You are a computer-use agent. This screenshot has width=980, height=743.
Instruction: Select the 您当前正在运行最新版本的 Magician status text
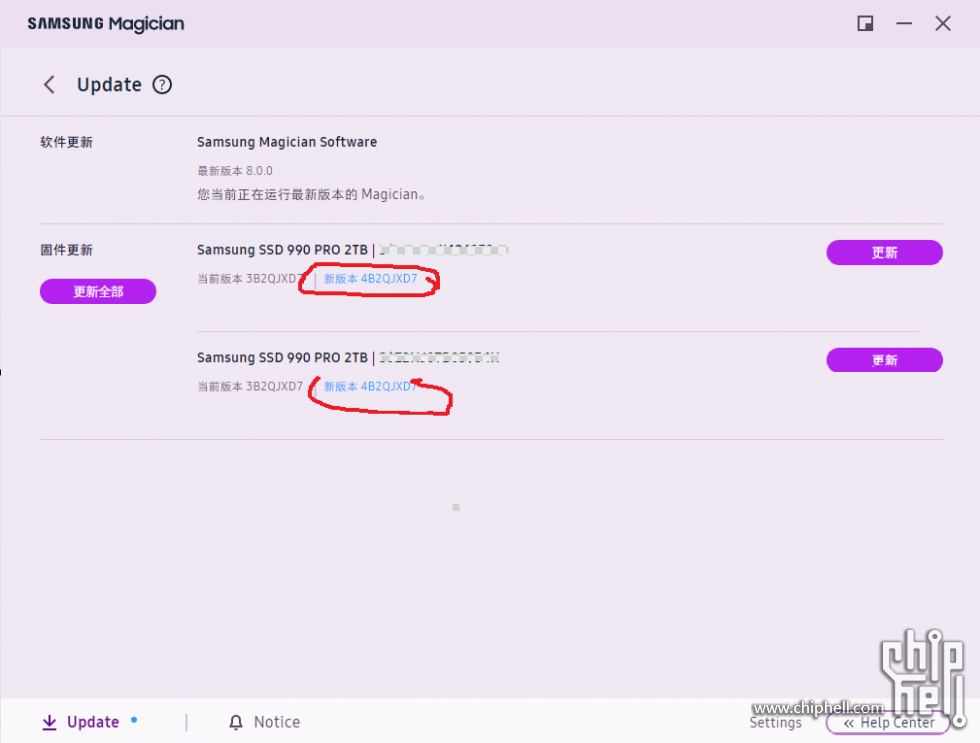[x=311, y=194]
